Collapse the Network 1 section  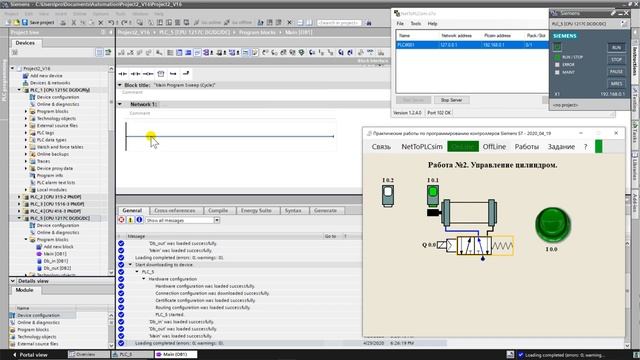120,104
